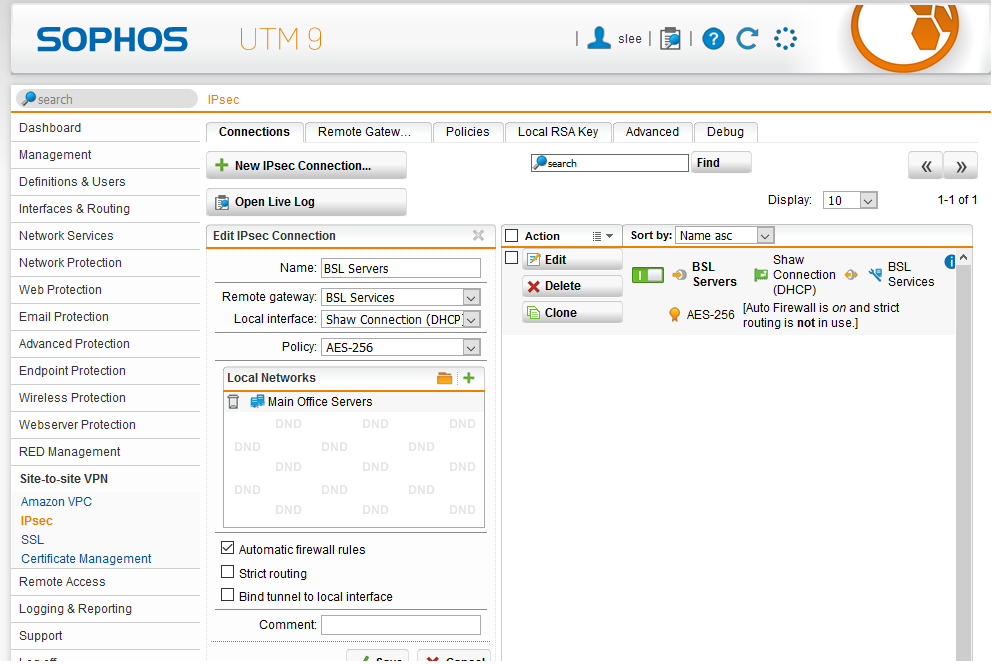Open Webserver Protection in the sidebar
The width and height of the screenshot is (992, 664).
pos(77,425)
